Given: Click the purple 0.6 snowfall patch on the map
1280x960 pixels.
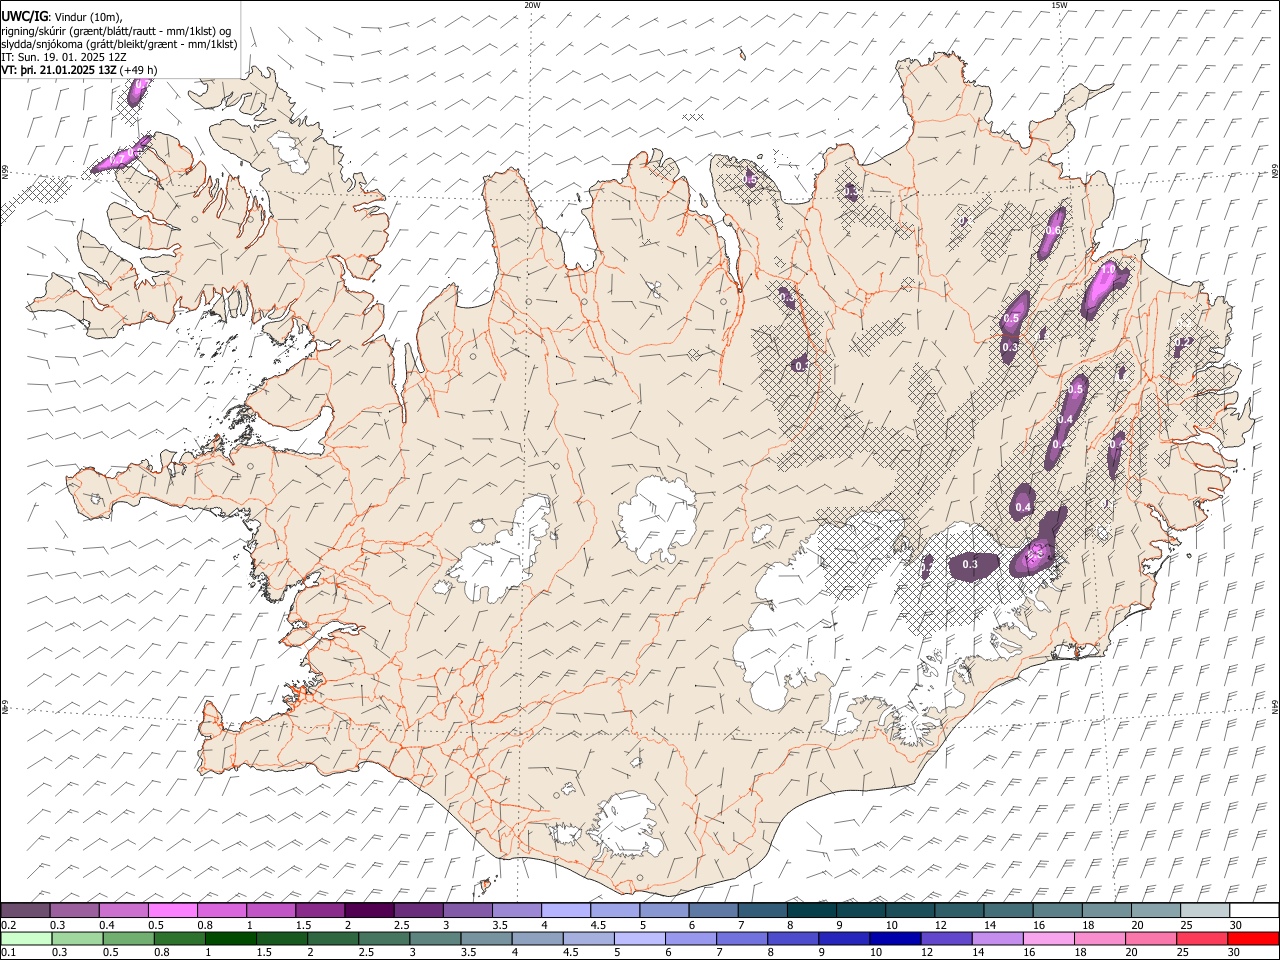Looking at the screenshot, I should pyautogui.click(x=1052, y=233).
